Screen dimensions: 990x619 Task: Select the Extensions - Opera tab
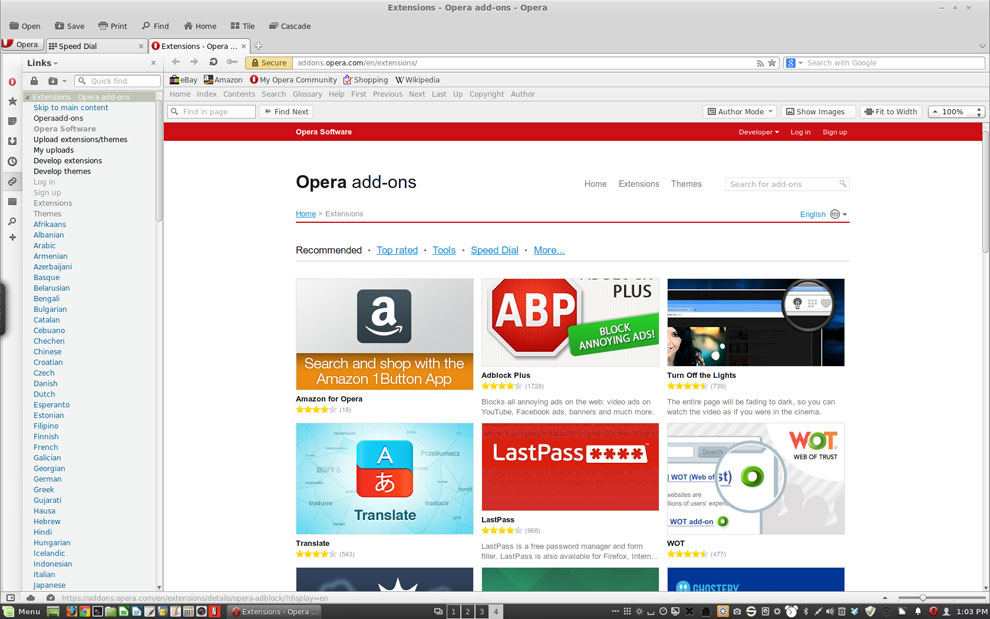[x=199, y=46]
